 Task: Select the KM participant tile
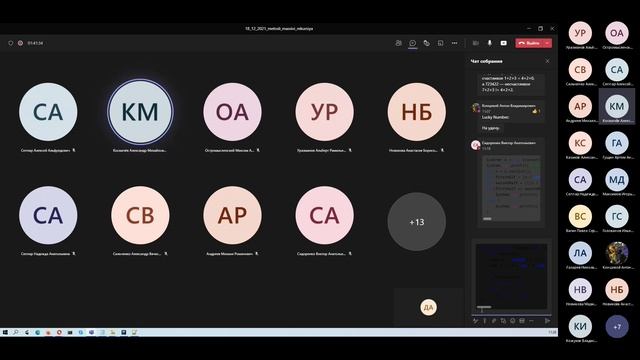(140, 112)
